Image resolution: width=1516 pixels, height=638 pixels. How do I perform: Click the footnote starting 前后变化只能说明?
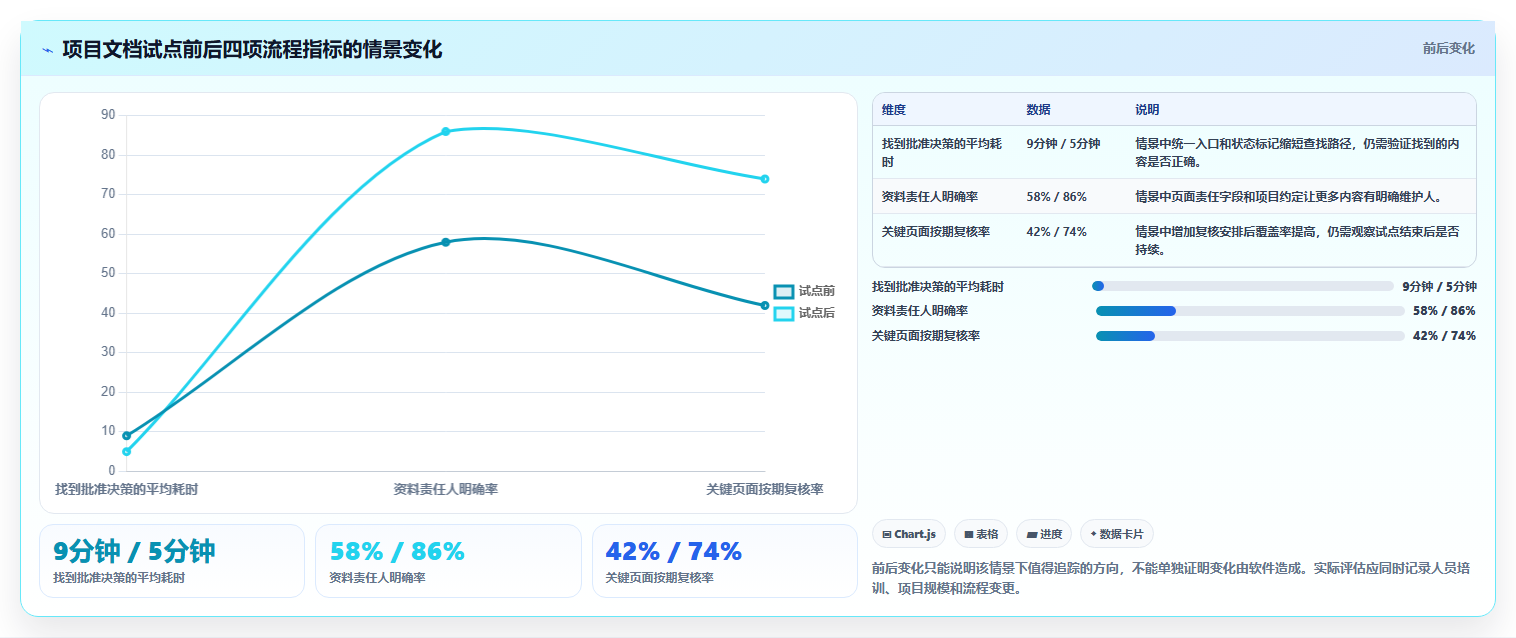pos(1171,578)
